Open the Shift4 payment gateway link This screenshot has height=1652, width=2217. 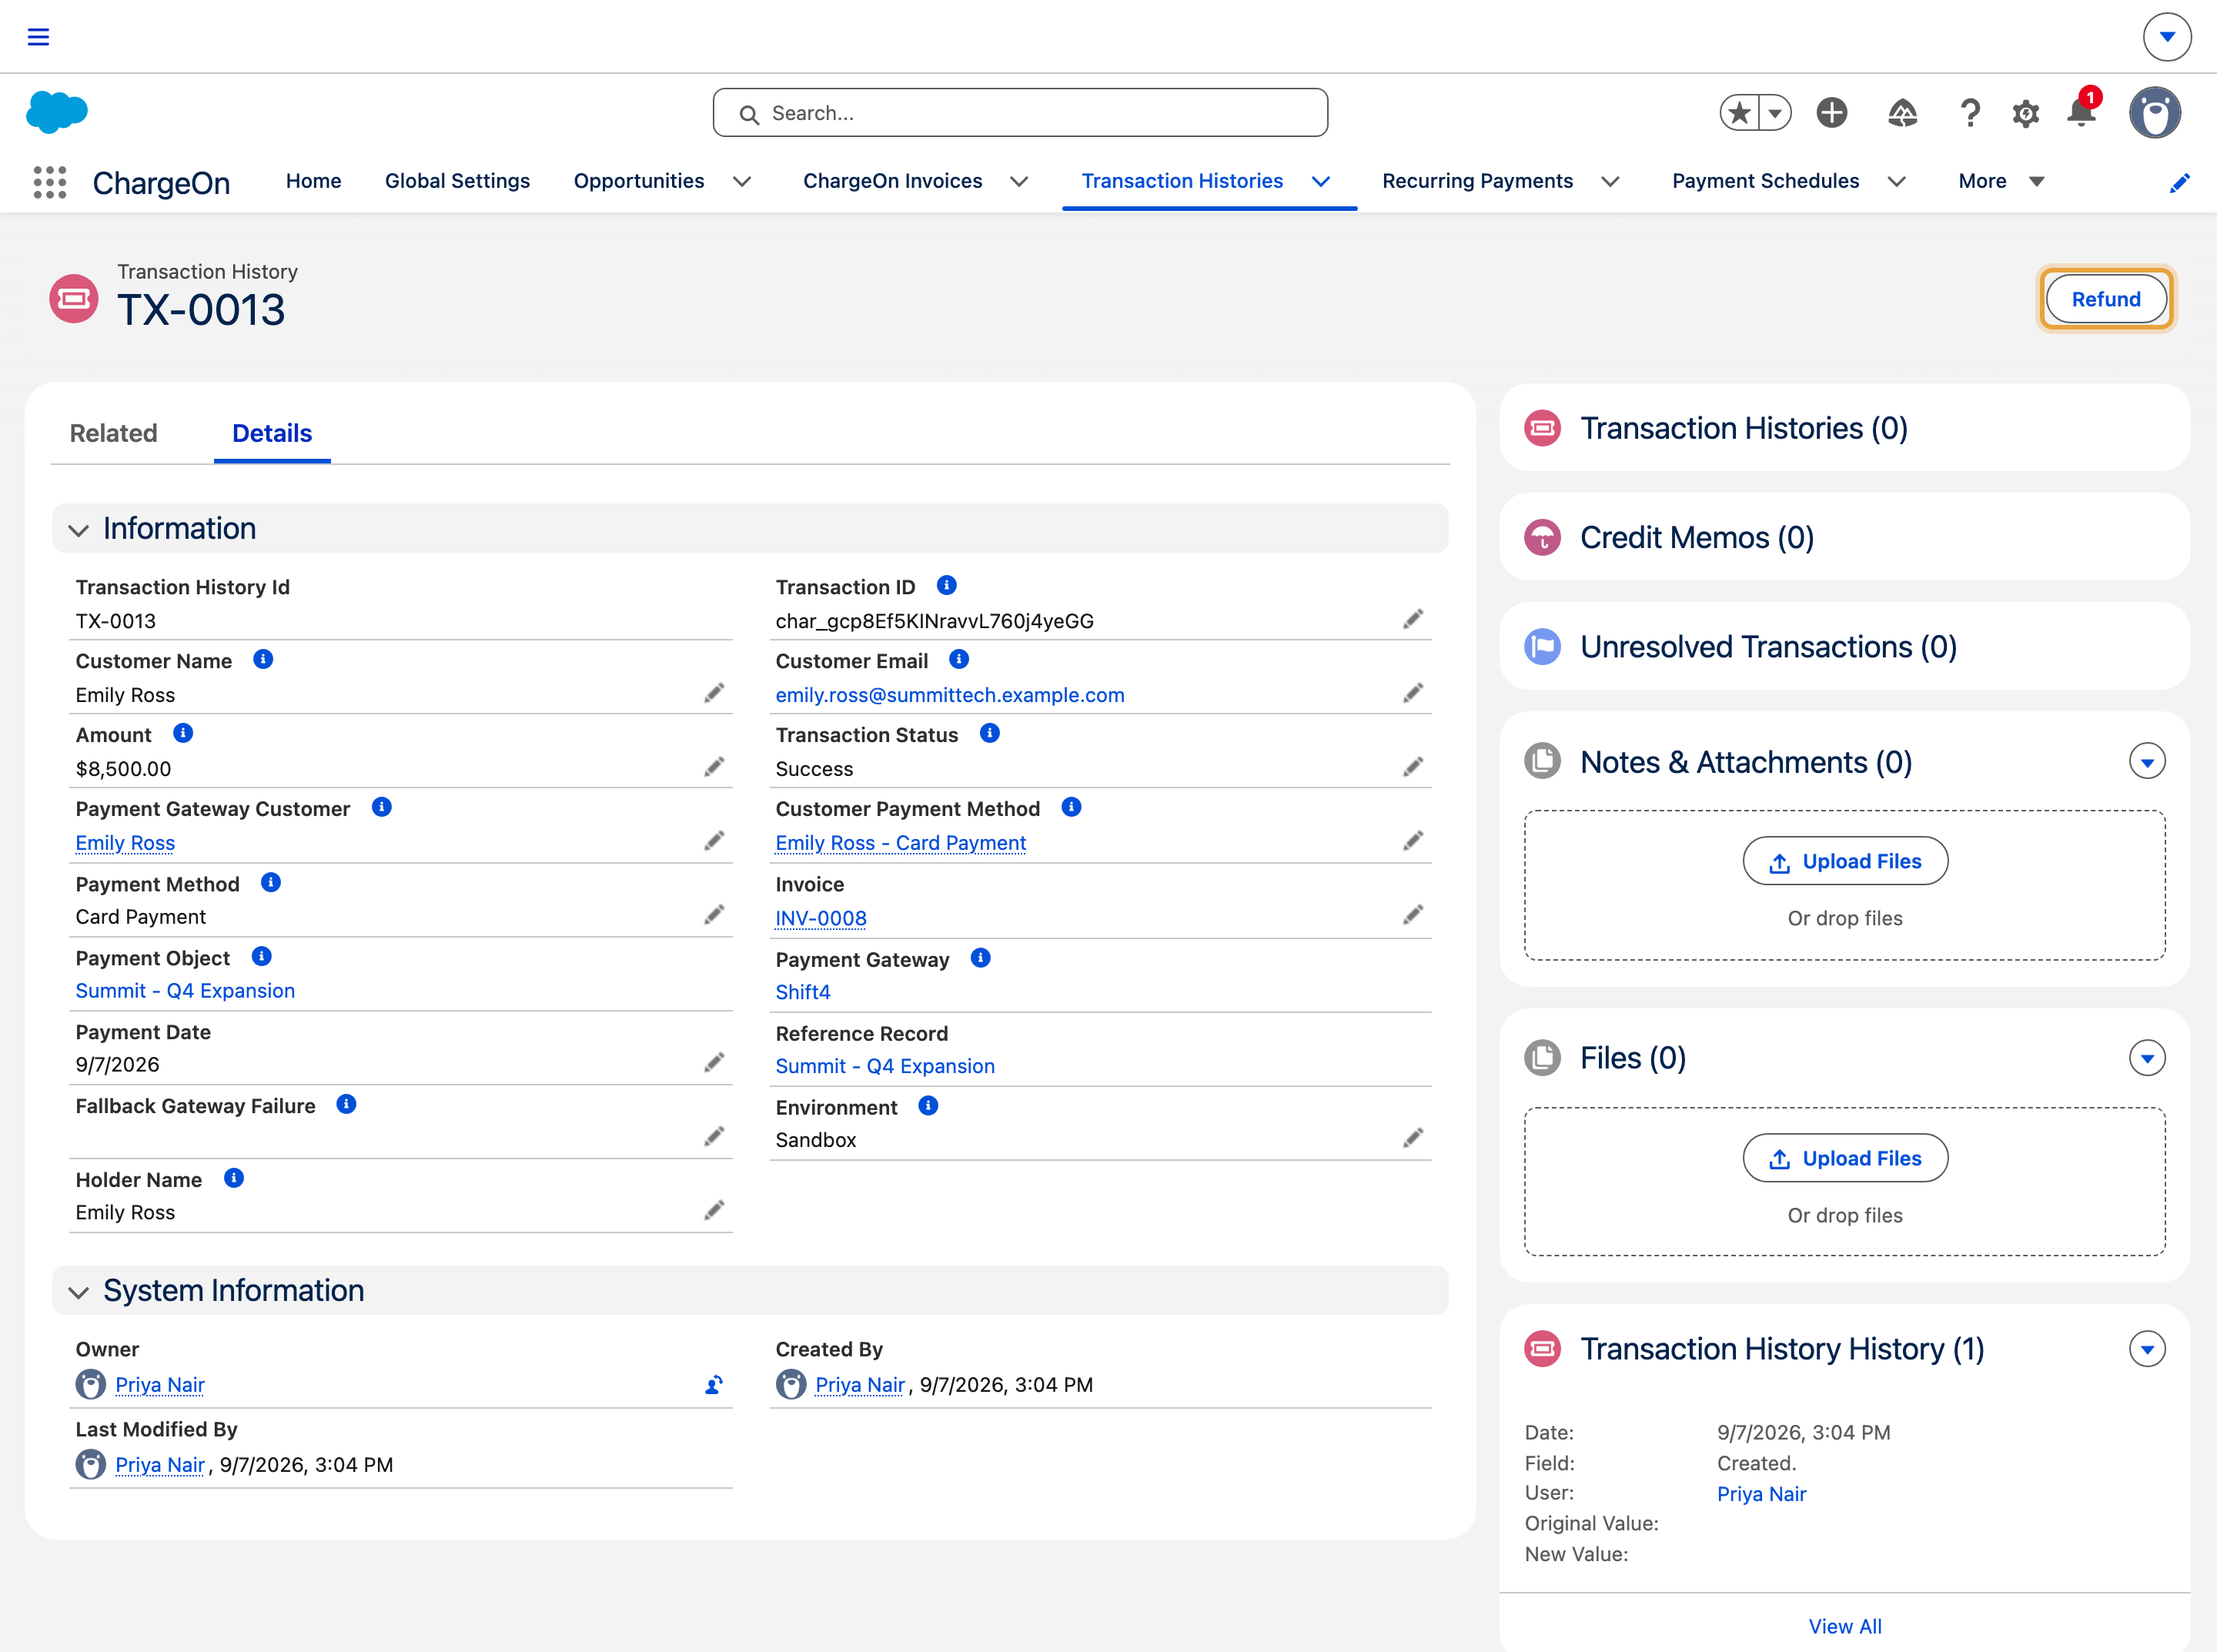pos(803,992)
